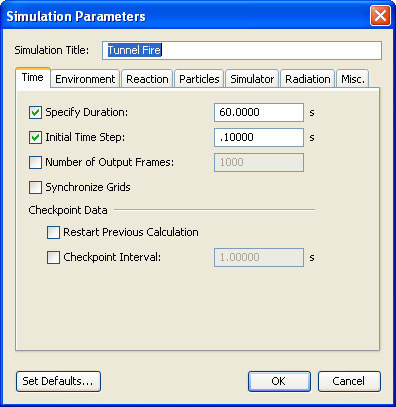396x407 pixels.
Task: Click the duration field showing 60.0000
Action: coord(259,112)
